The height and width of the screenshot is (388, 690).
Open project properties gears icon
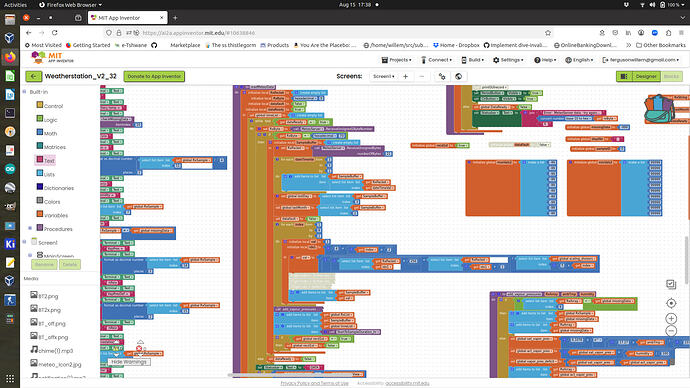[442, 76]
